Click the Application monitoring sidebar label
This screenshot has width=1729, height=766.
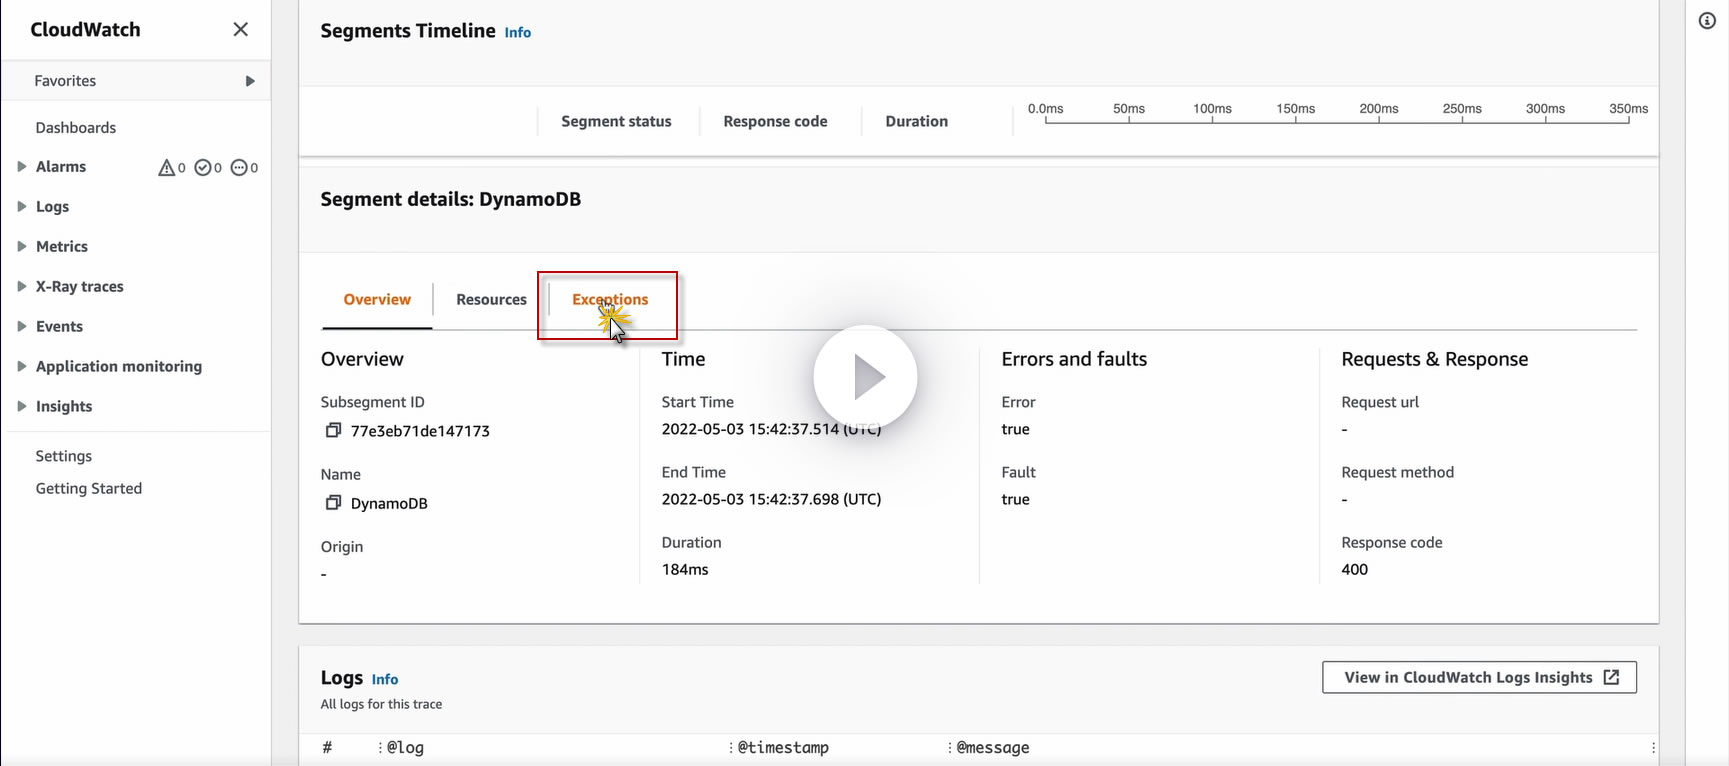pos(119,366)
